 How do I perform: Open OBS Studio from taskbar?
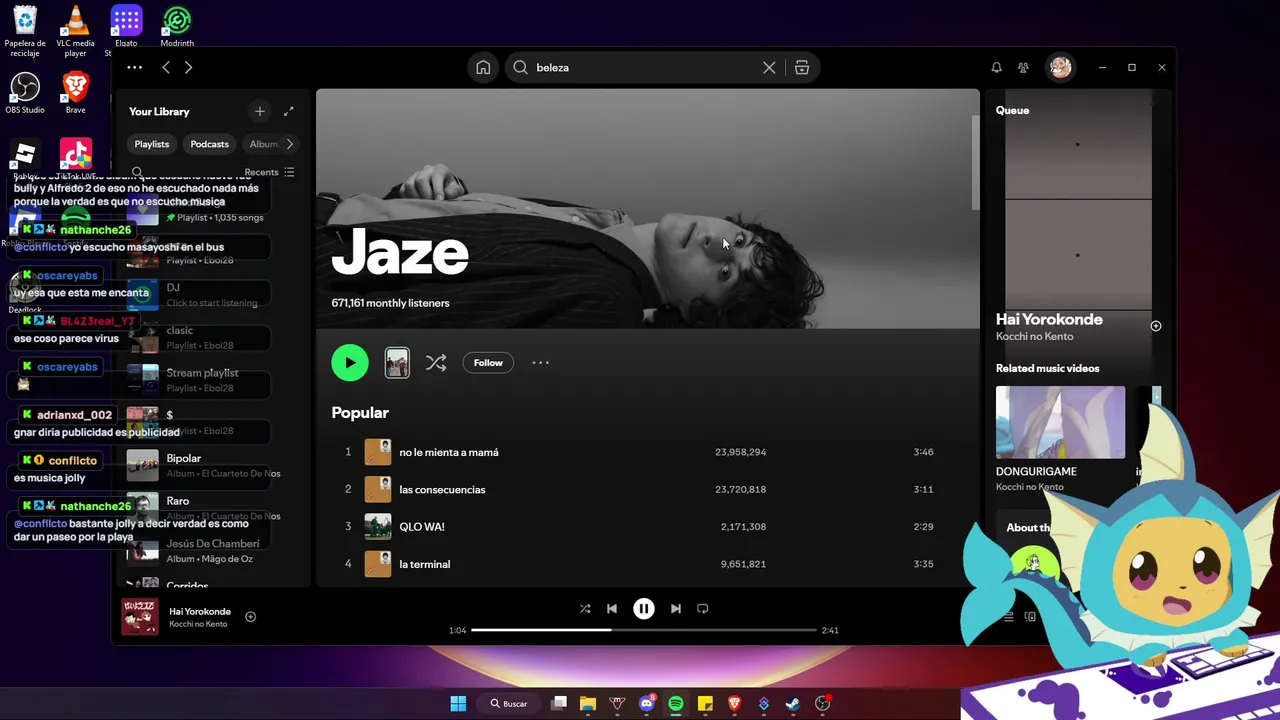click(823, 703)
